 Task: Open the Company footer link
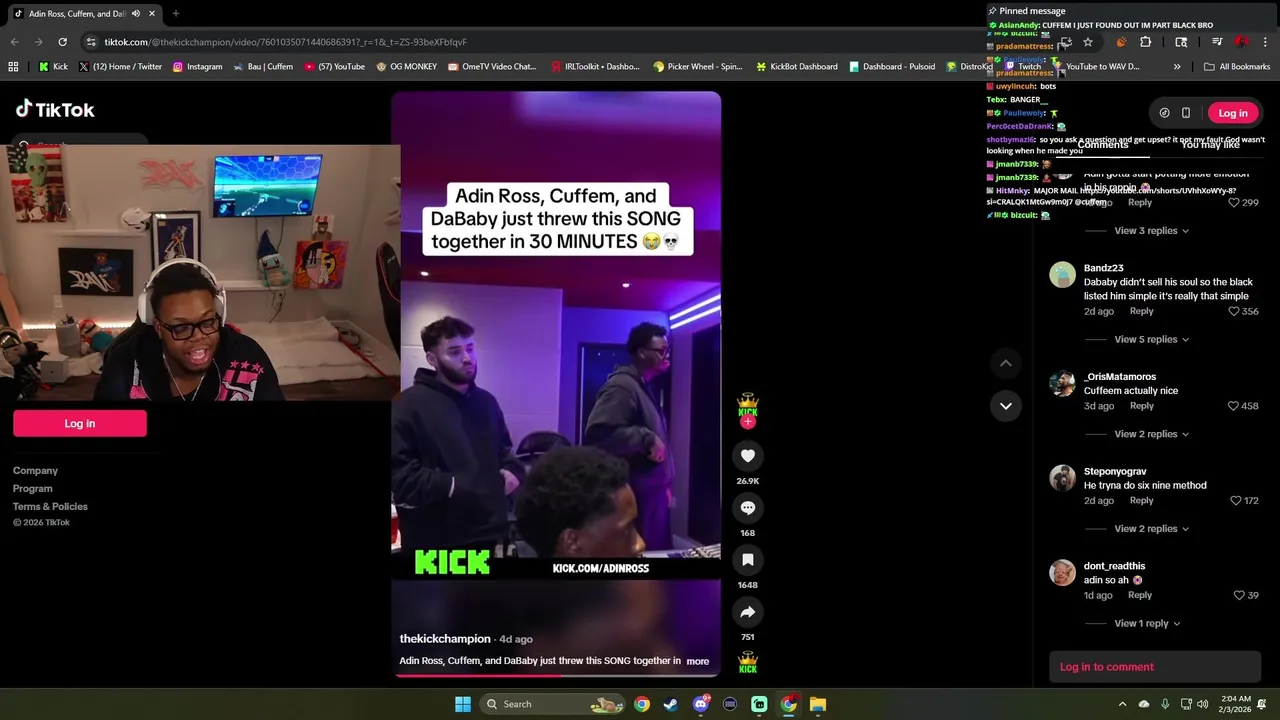35,471
